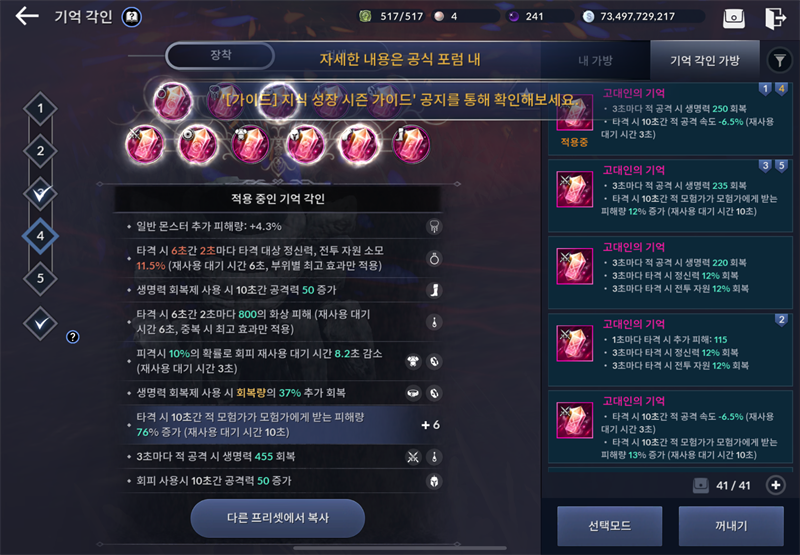Select the first top-row engraving gem slot

[x=173, y=101]
